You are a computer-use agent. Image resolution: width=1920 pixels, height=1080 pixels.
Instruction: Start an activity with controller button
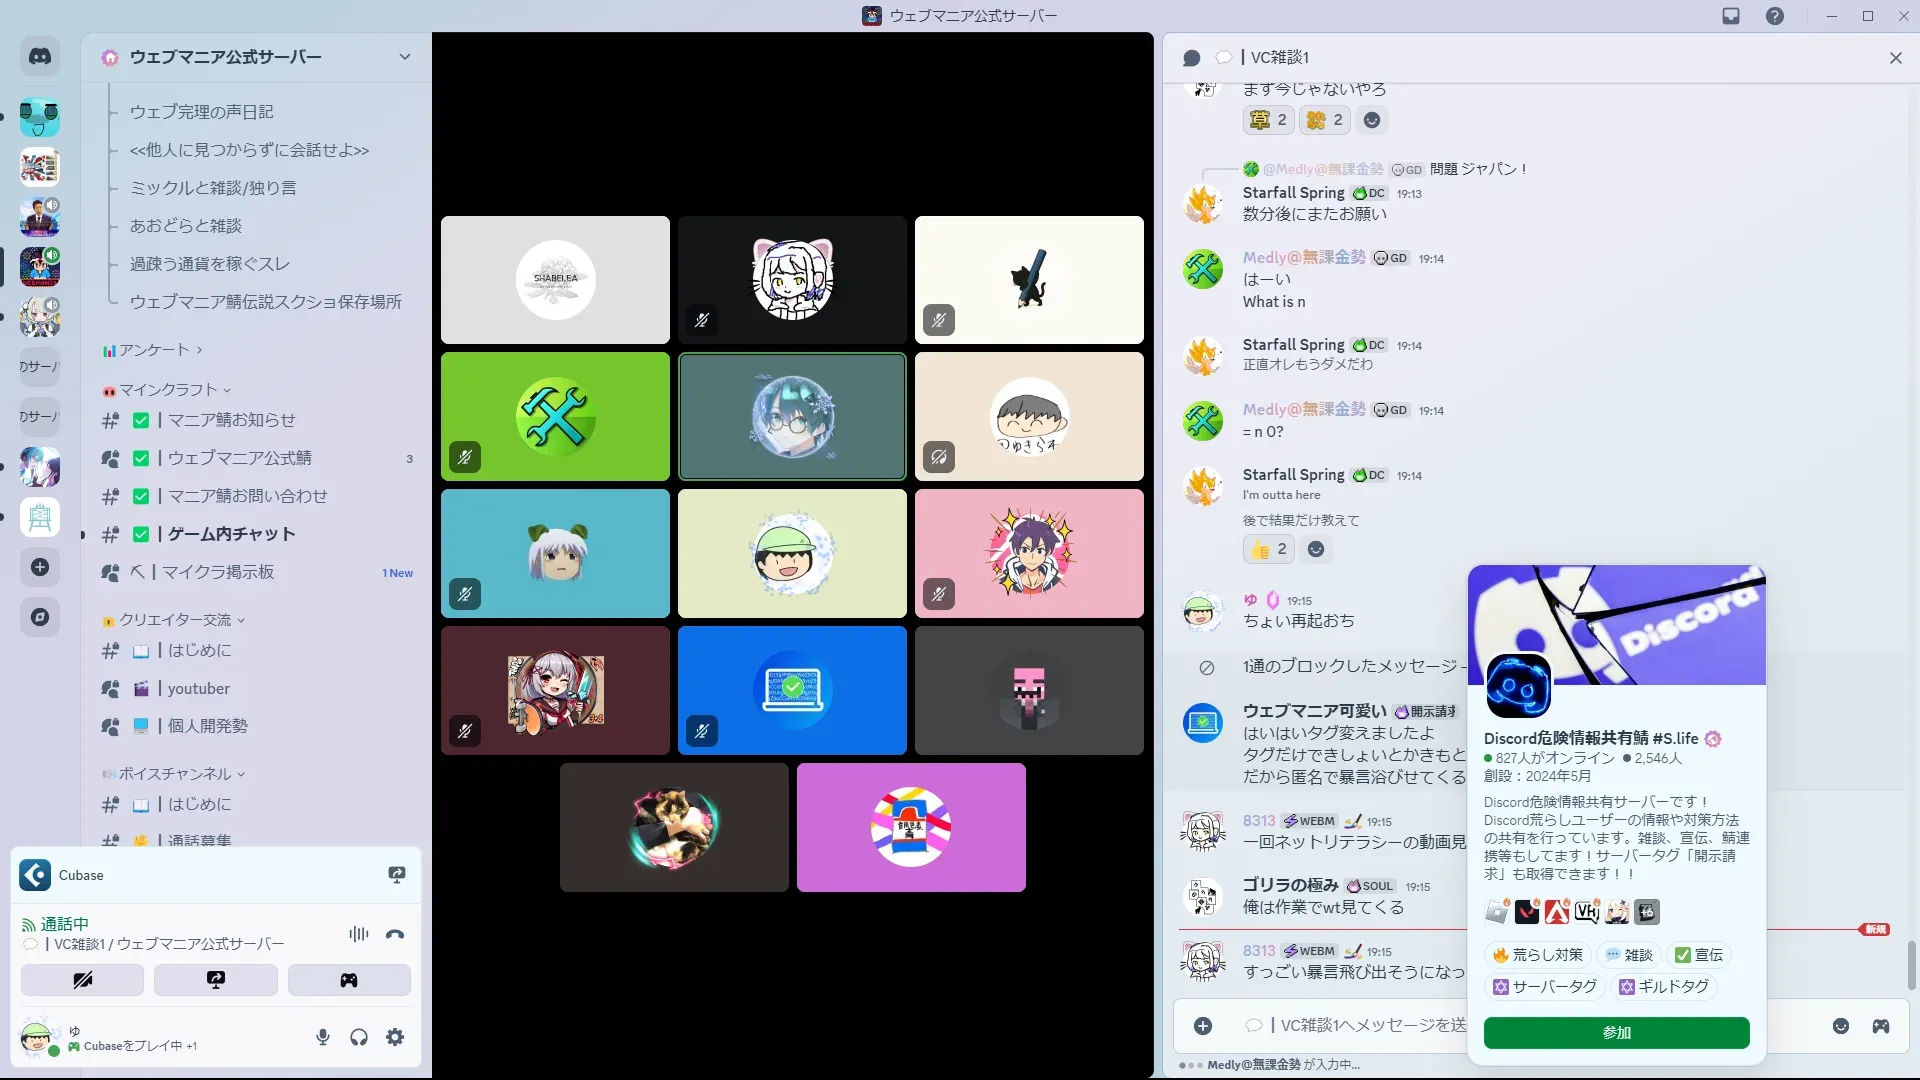[x=348, y=980]
